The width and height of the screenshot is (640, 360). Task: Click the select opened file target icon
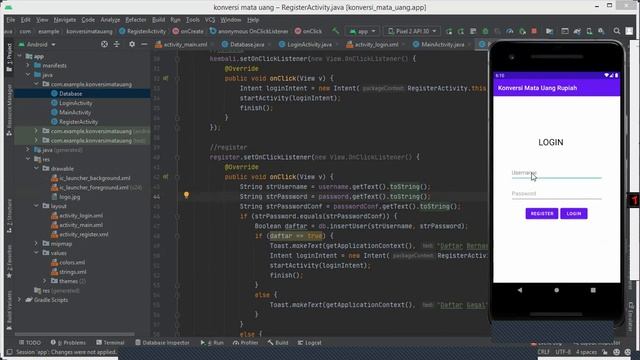[x=104, y=44]
